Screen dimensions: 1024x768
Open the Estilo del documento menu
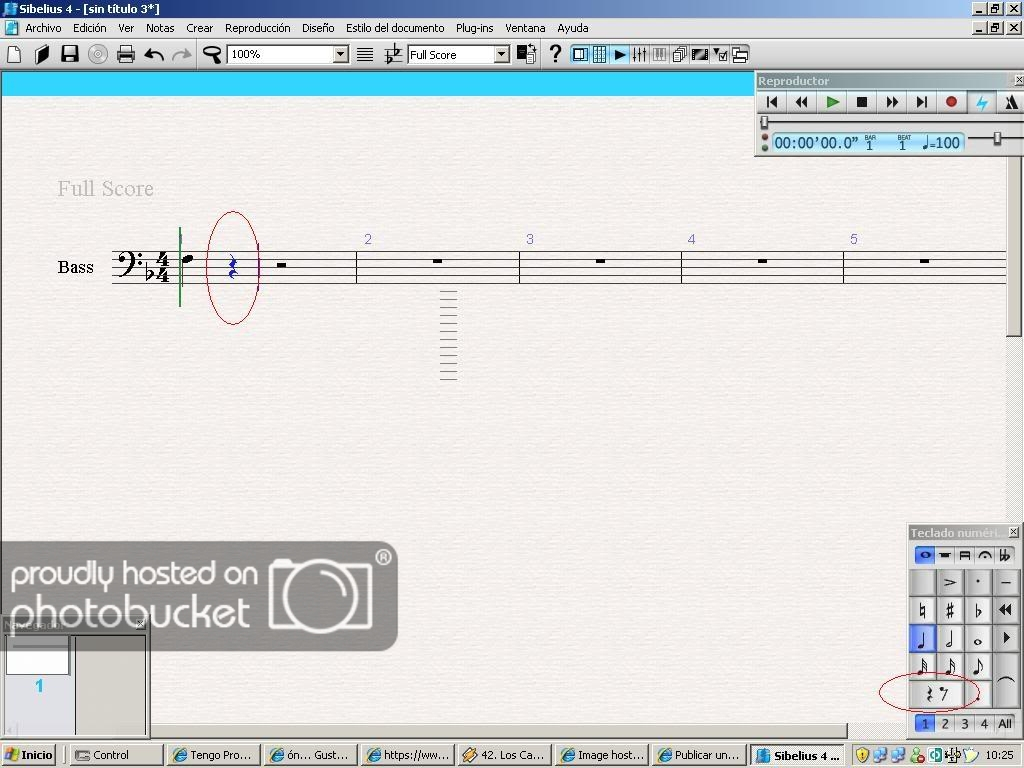click(395, 28)
